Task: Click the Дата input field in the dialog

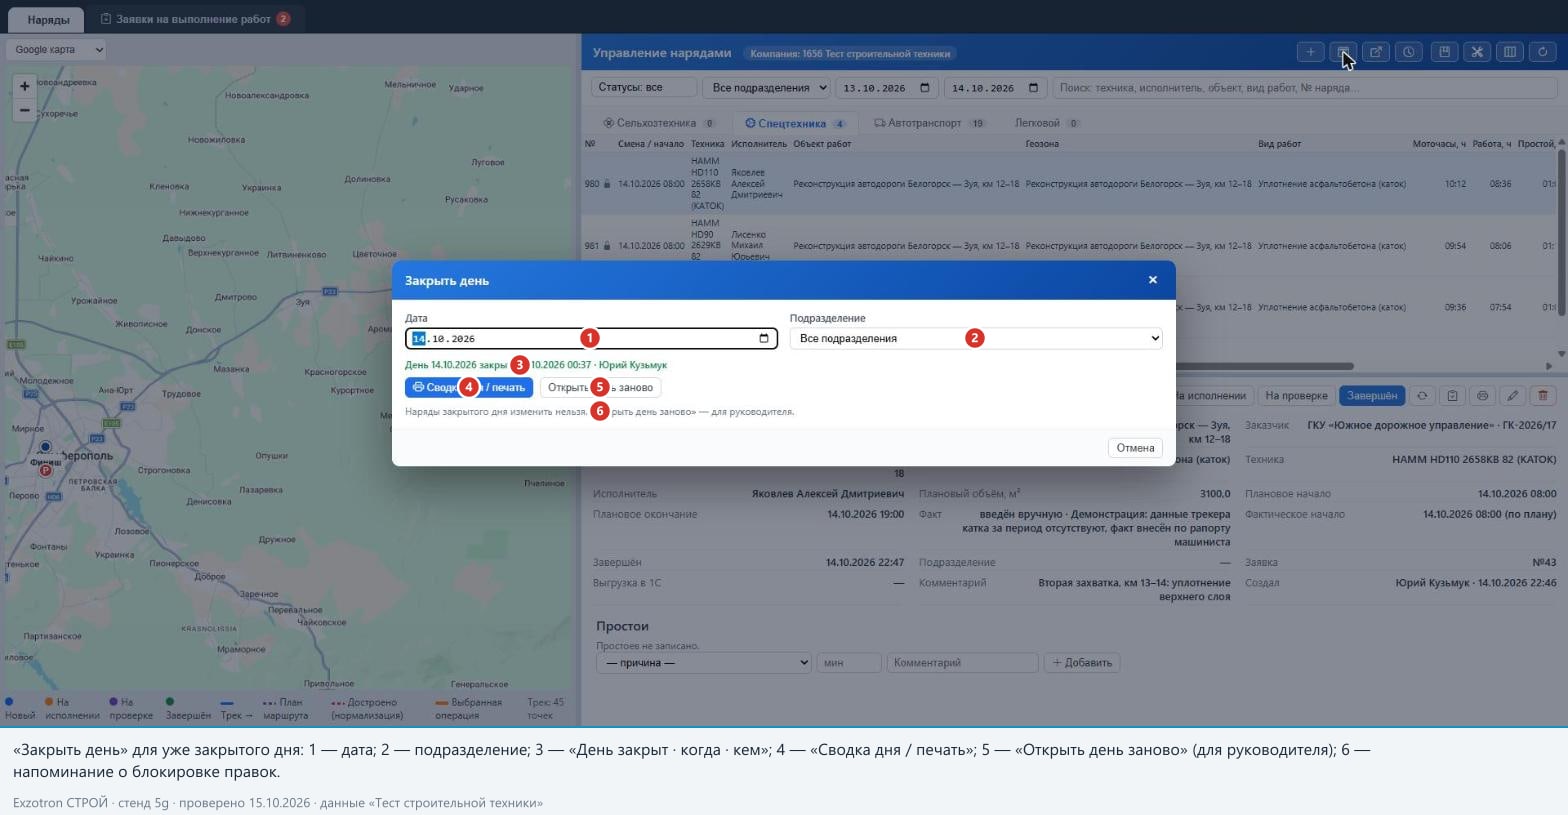Action: pos(591,338)
